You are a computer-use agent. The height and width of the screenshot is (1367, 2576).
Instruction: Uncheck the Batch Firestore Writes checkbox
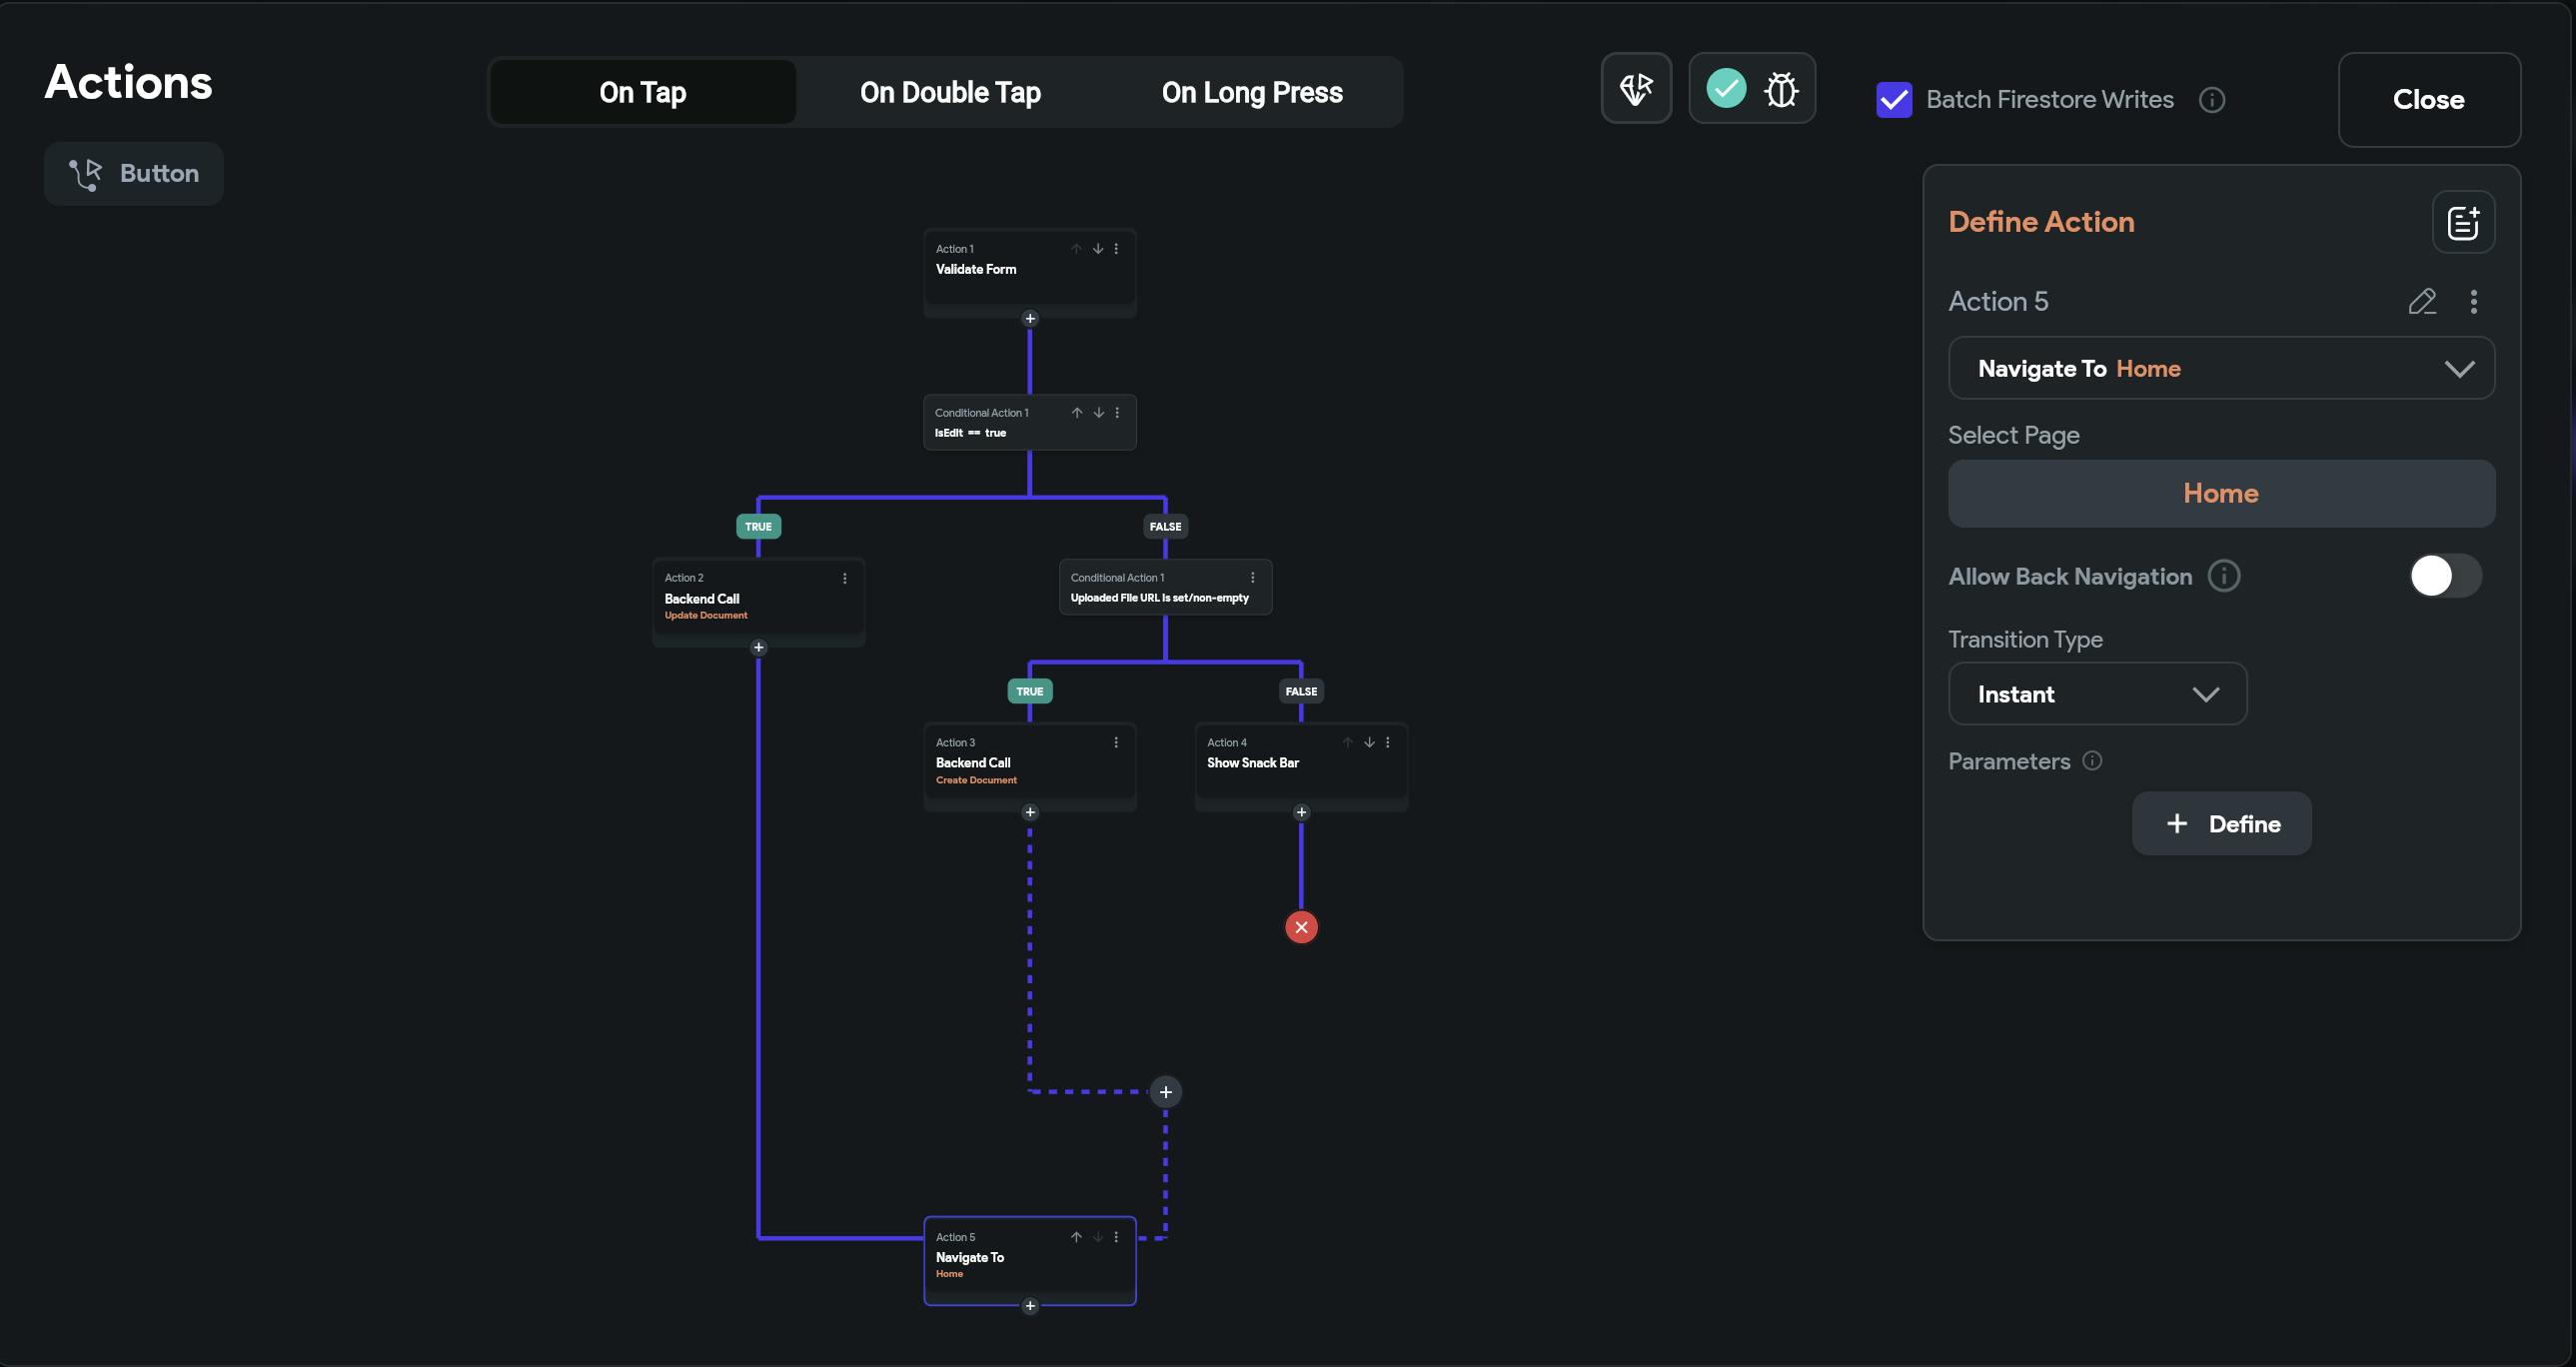point(1893,100)
